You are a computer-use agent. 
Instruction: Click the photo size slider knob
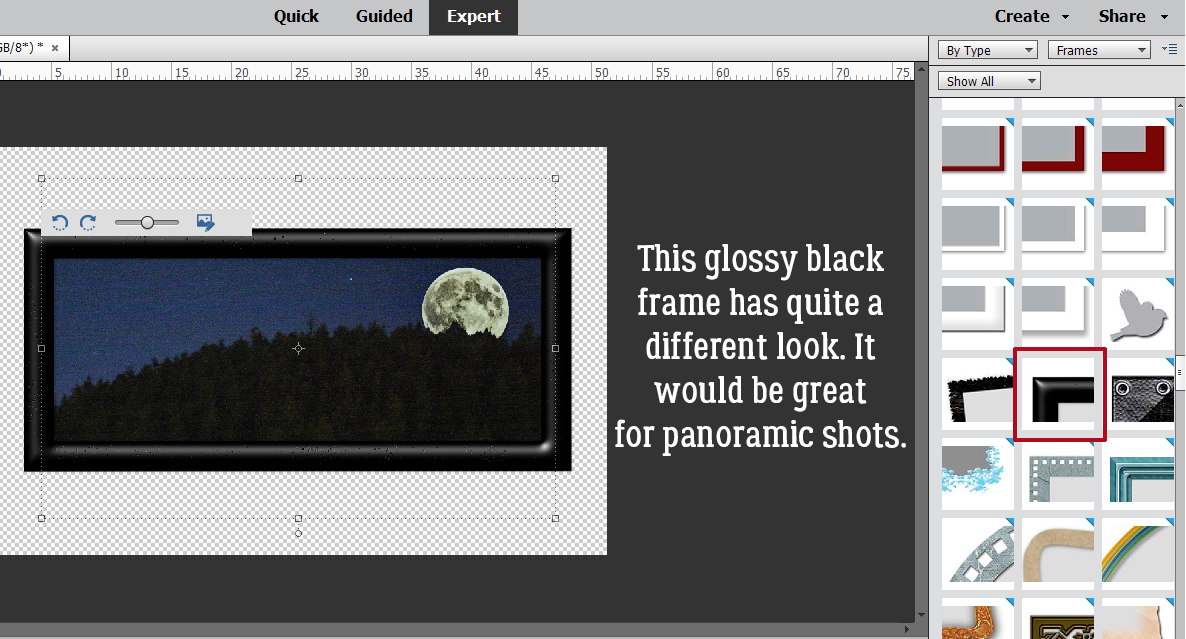tap(147, 222)
